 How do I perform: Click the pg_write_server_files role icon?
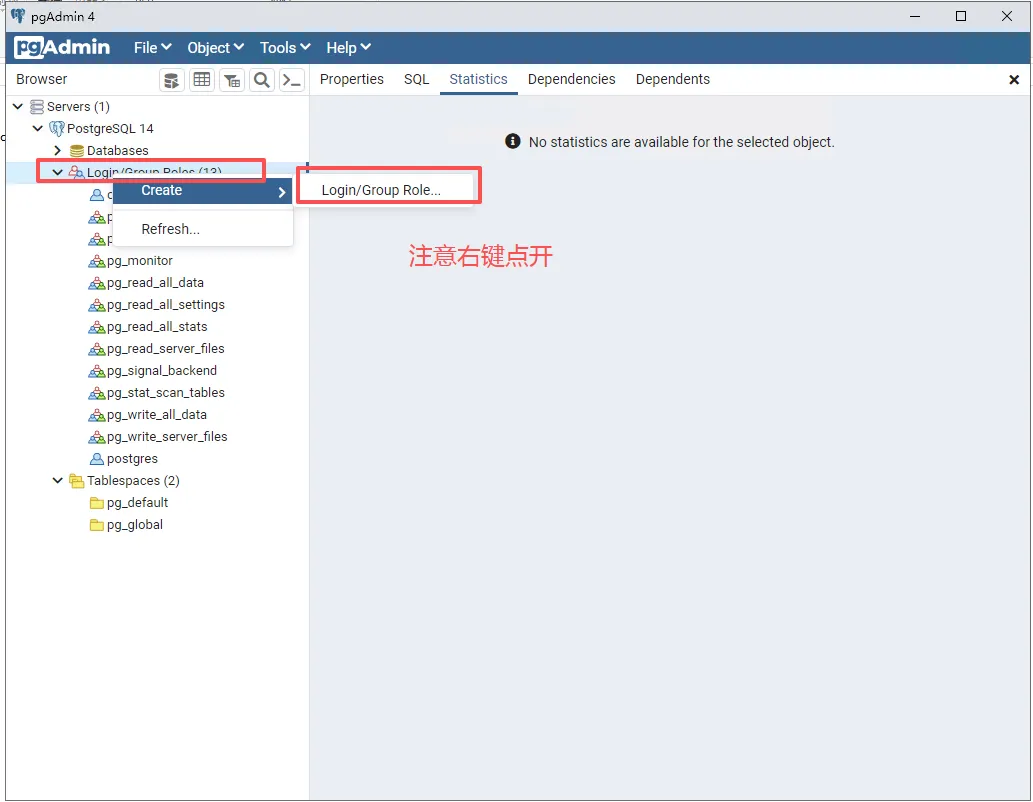[97, 437]
